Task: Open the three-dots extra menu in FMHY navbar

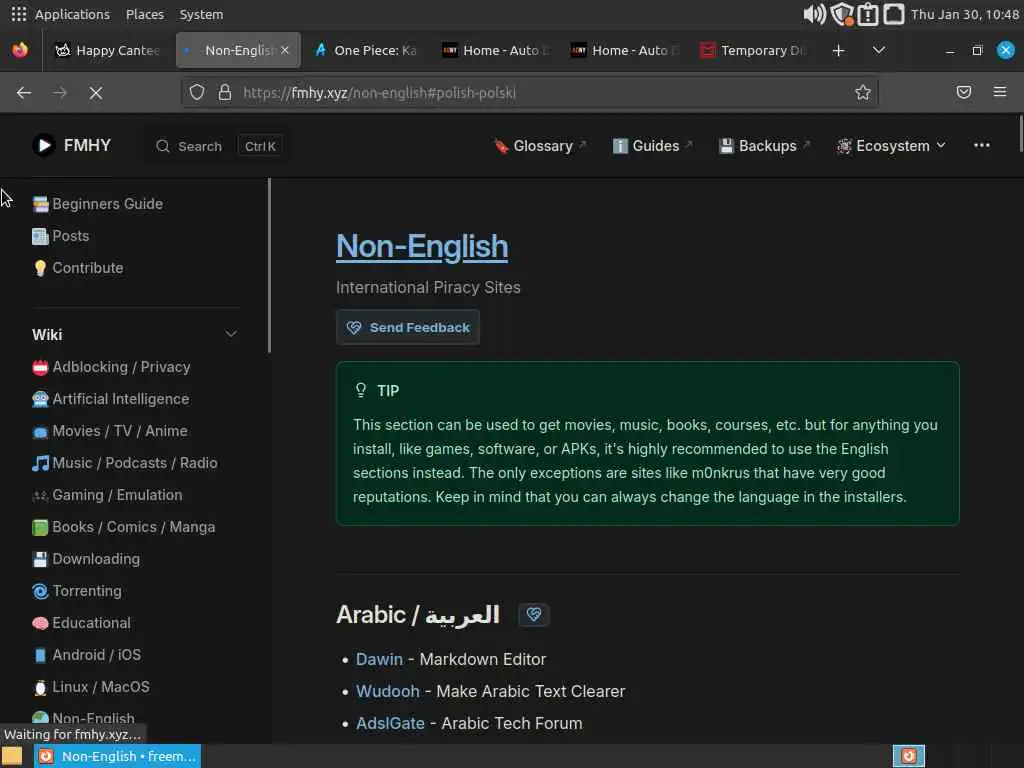Action: 982,145
